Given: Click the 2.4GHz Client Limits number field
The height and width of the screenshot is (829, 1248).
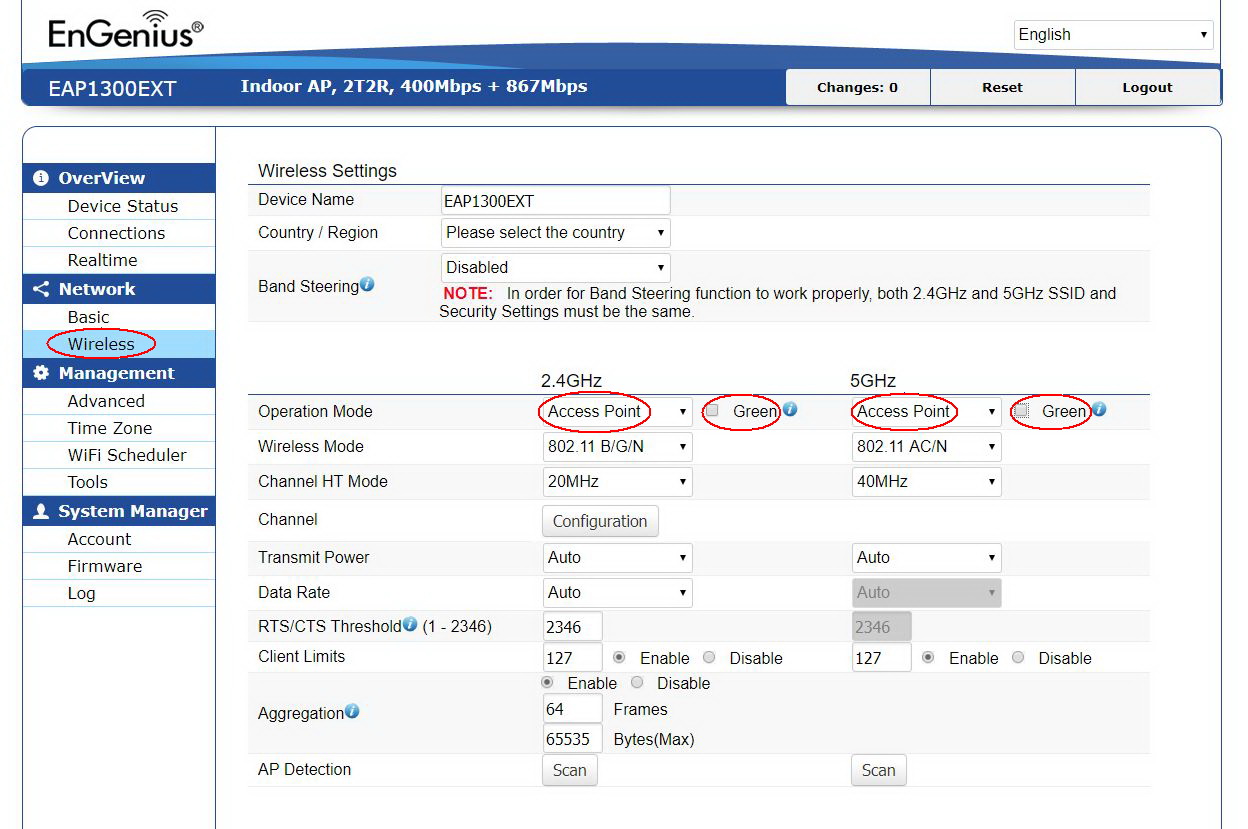Looking at the screenshot, I should (573, 658).
